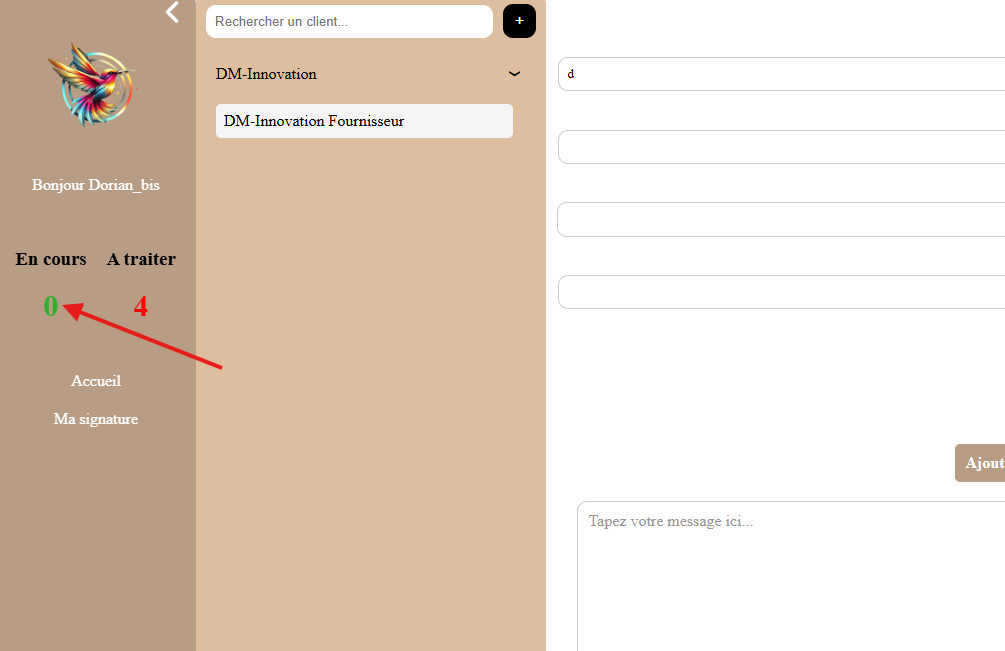
Task: Click the hummingbird logo
Action: click(92, 83)
